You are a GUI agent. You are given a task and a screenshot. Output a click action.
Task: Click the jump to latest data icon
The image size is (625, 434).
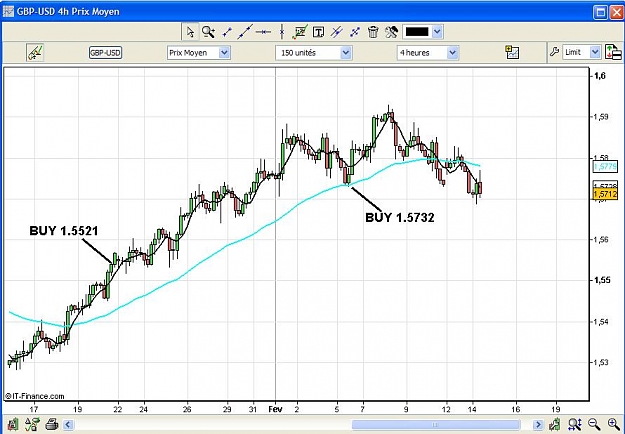[x=554, y=424]
